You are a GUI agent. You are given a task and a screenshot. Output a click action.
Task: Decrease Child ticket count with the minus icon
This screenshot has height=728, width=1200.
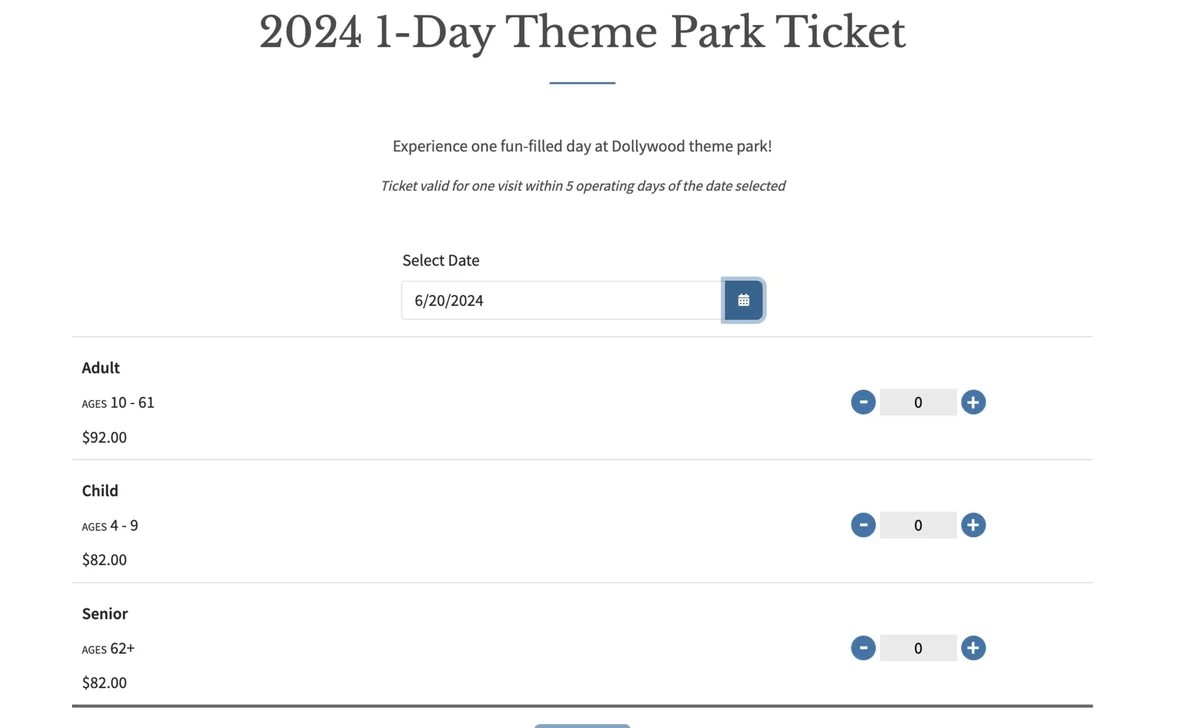pos(863,524)
